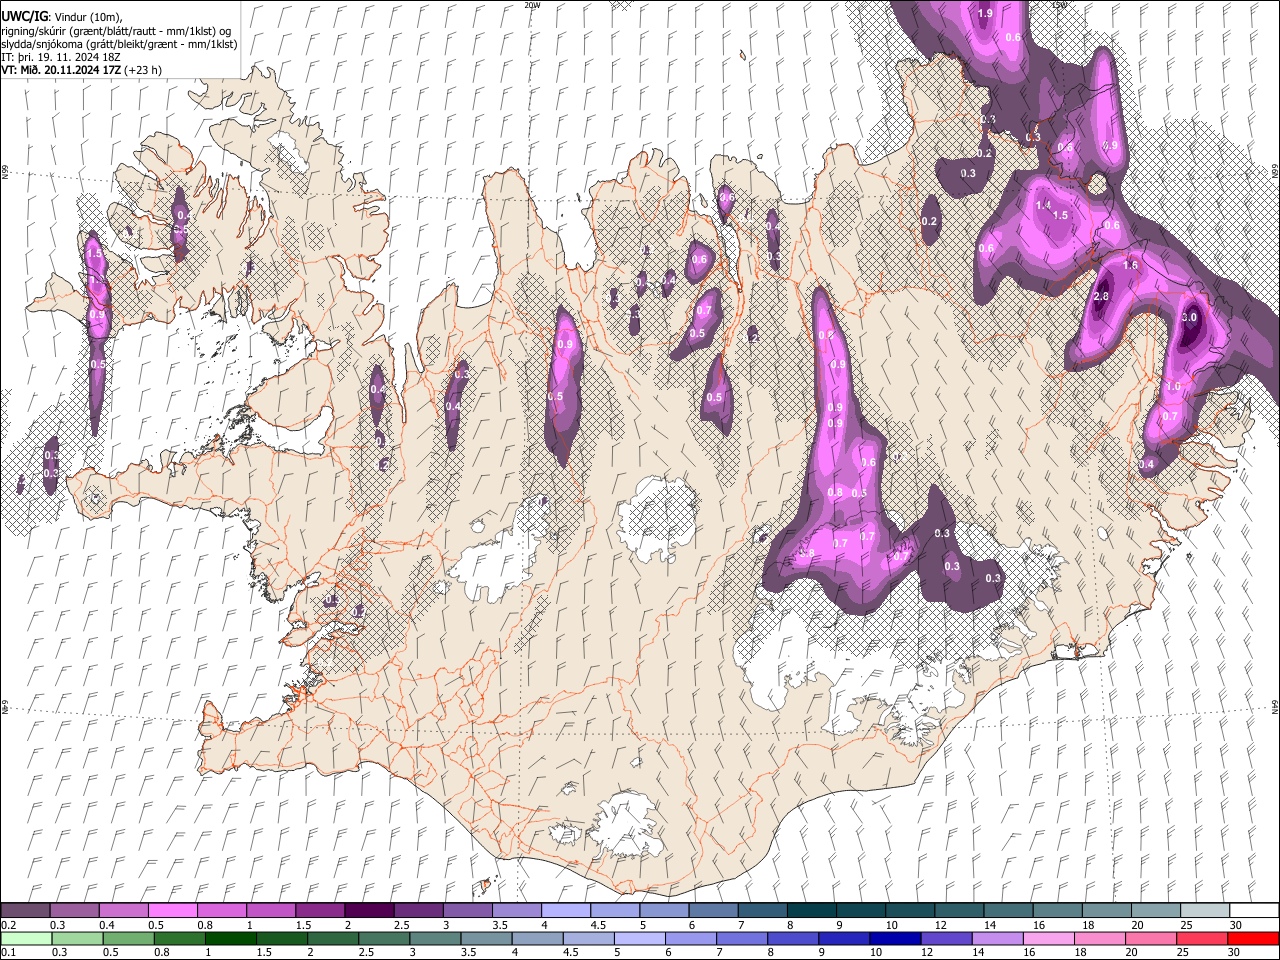Select the darkest purple swatch labeled 2
This screenshot has height=960, width=1280.
pyautogui.click(x=368, y=911)
